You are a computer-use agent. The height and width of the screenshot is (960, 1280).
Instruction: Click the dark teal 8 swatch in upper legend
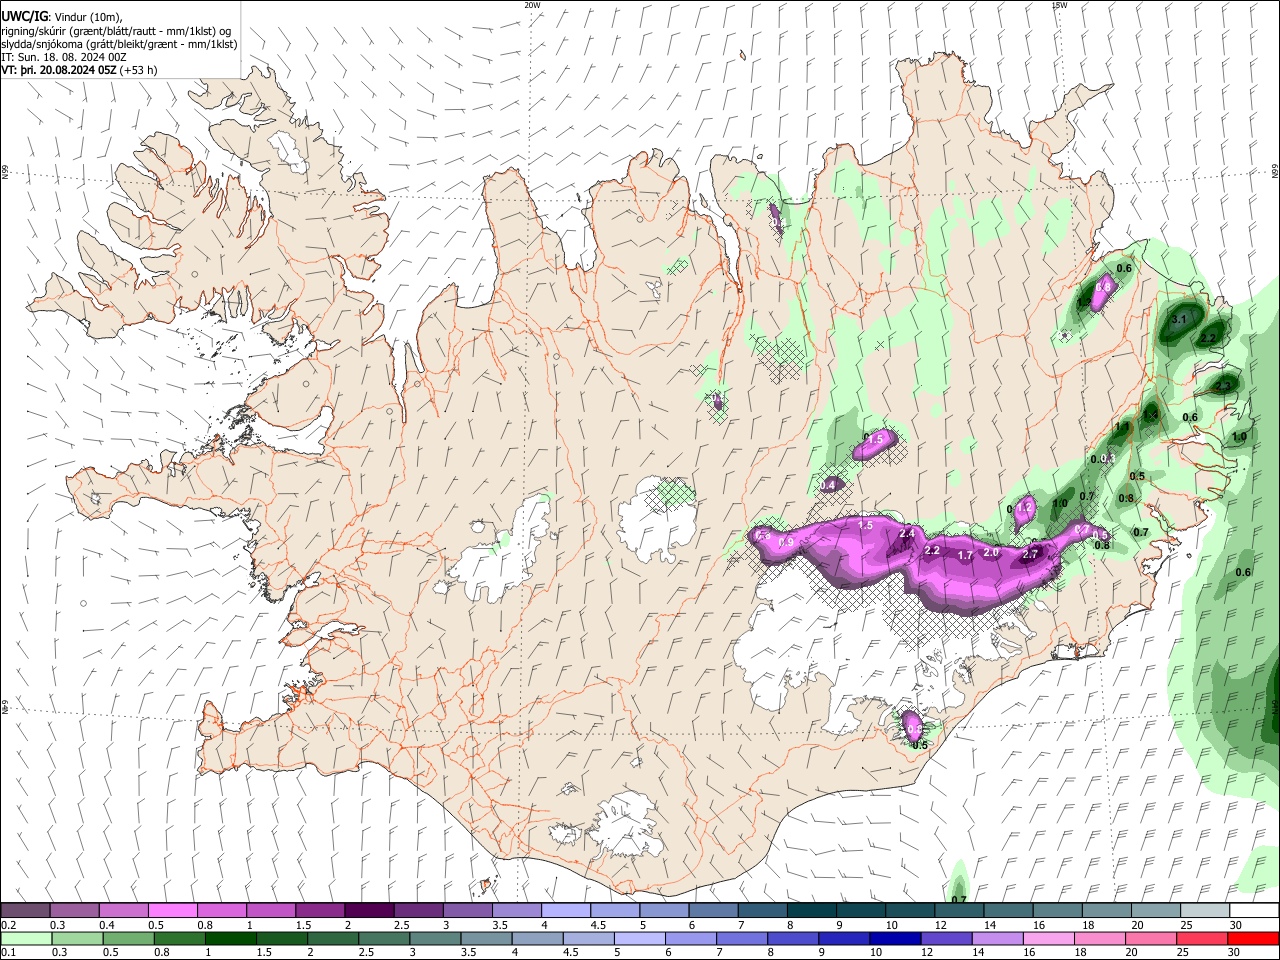(811, 911)
